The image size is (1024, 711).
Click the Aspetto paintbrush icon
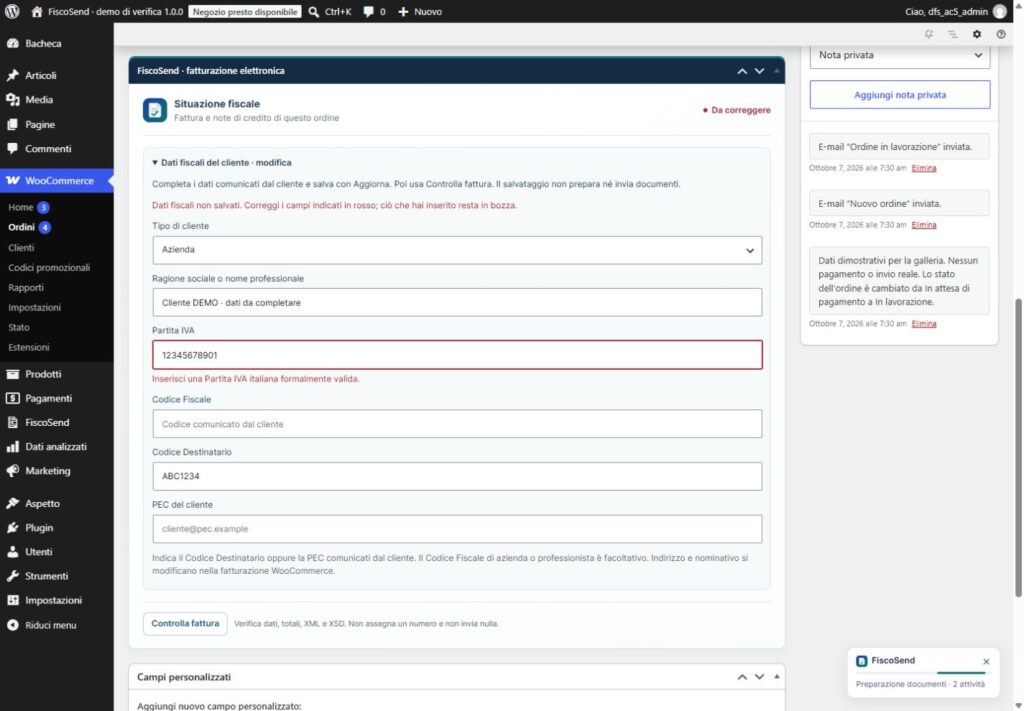pos(12,503)
